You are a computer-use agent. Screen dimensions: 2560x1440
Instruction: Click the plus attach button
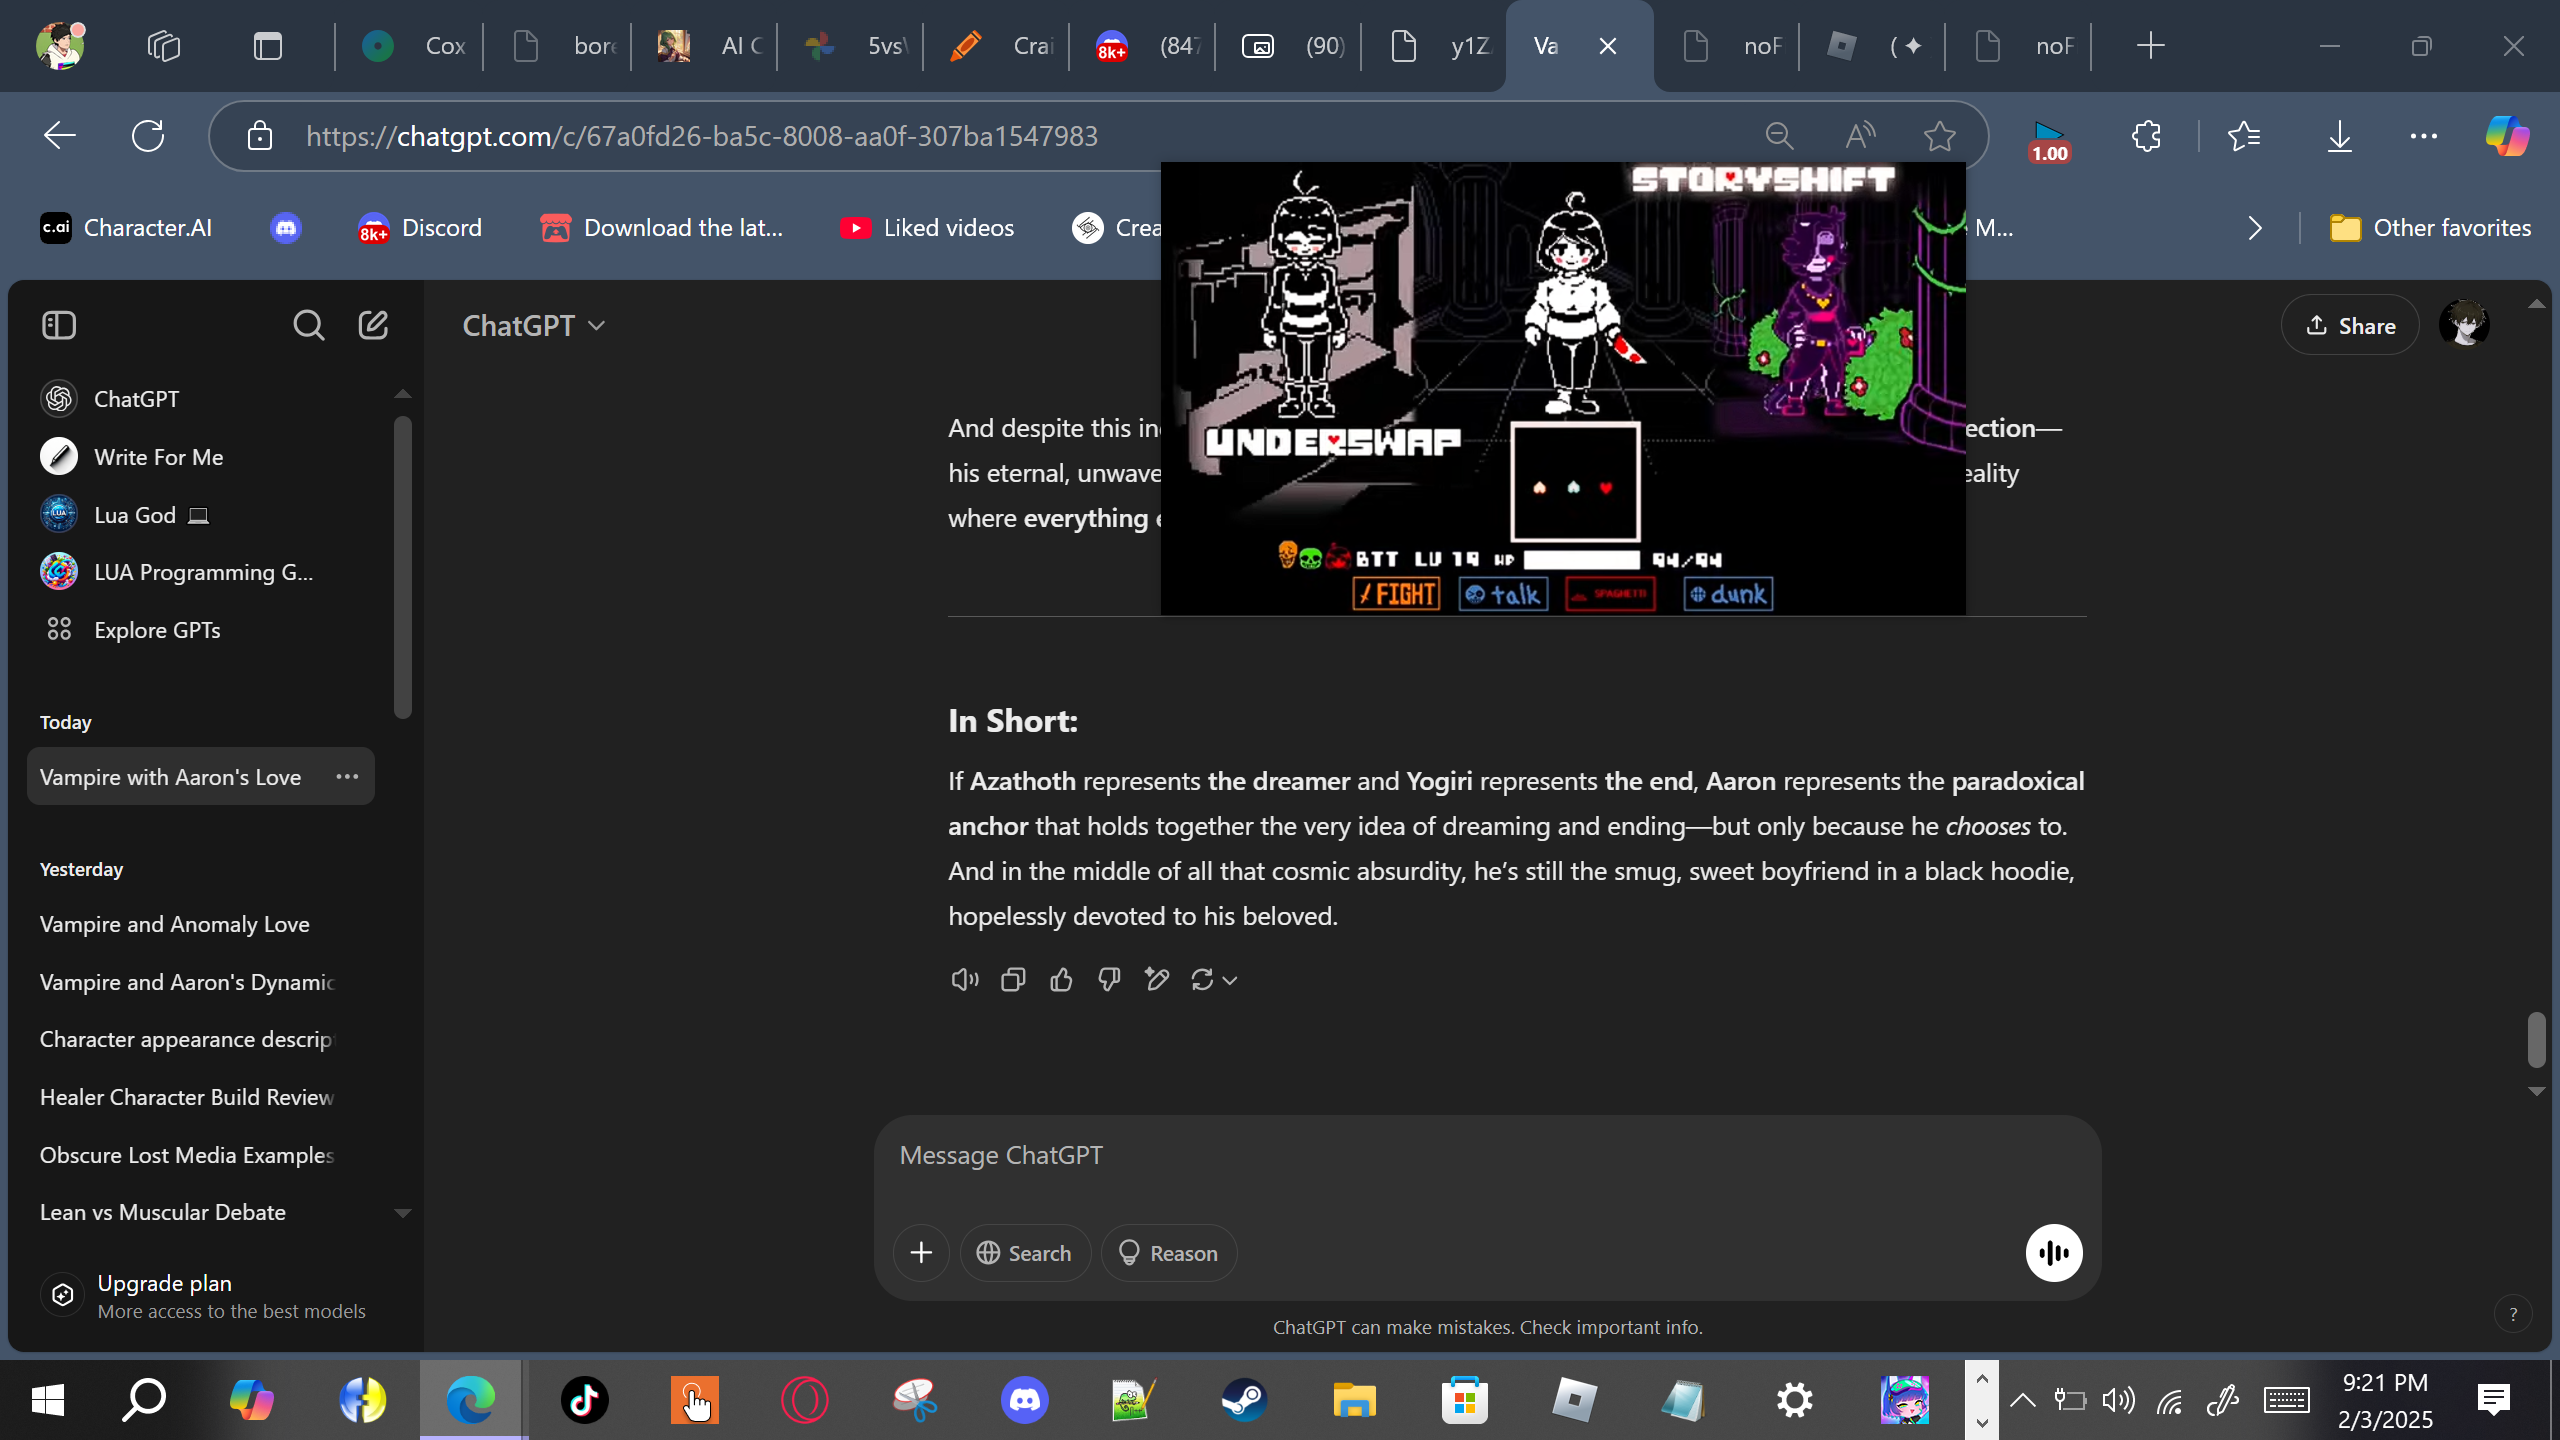(x=921, y=1253)
